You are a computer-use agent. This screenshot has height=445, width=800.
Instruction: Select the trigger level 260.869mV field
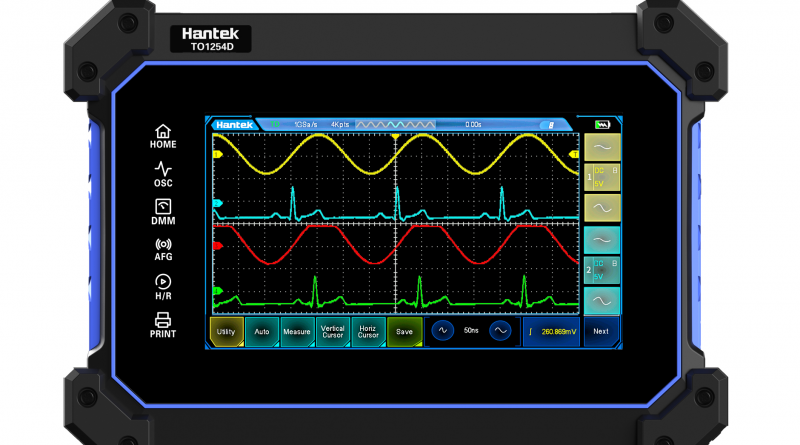click(x=551, y=331)
